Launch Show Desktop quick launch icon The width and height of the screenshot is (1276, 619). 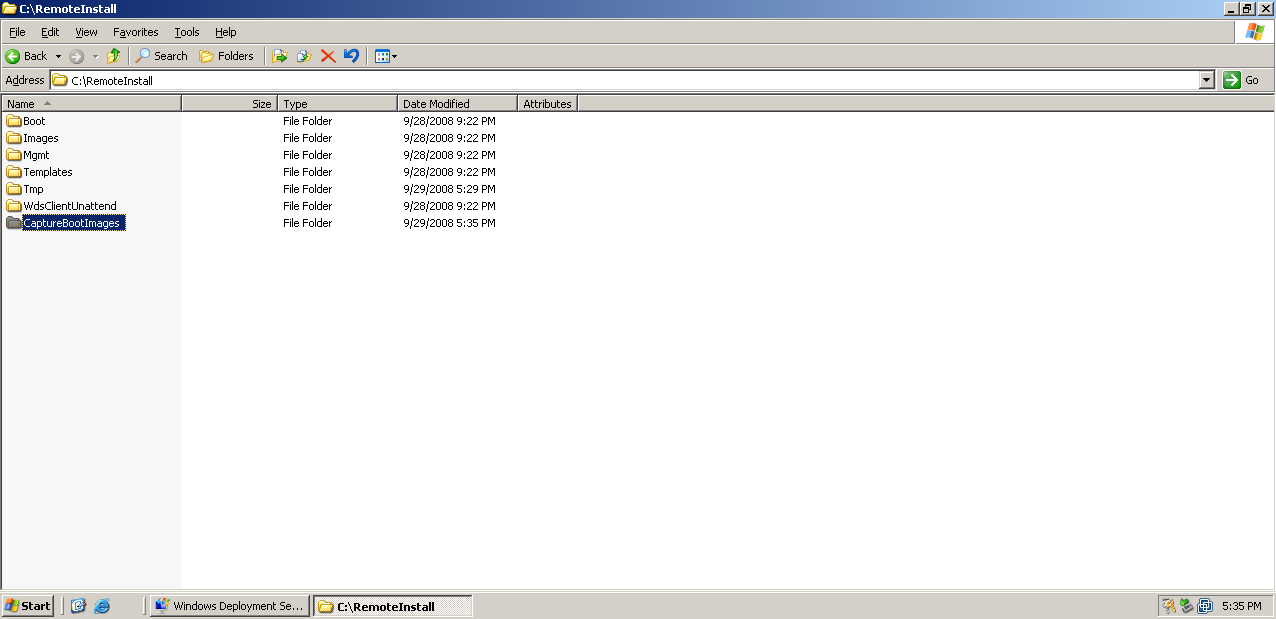click(x=78, y=606)
